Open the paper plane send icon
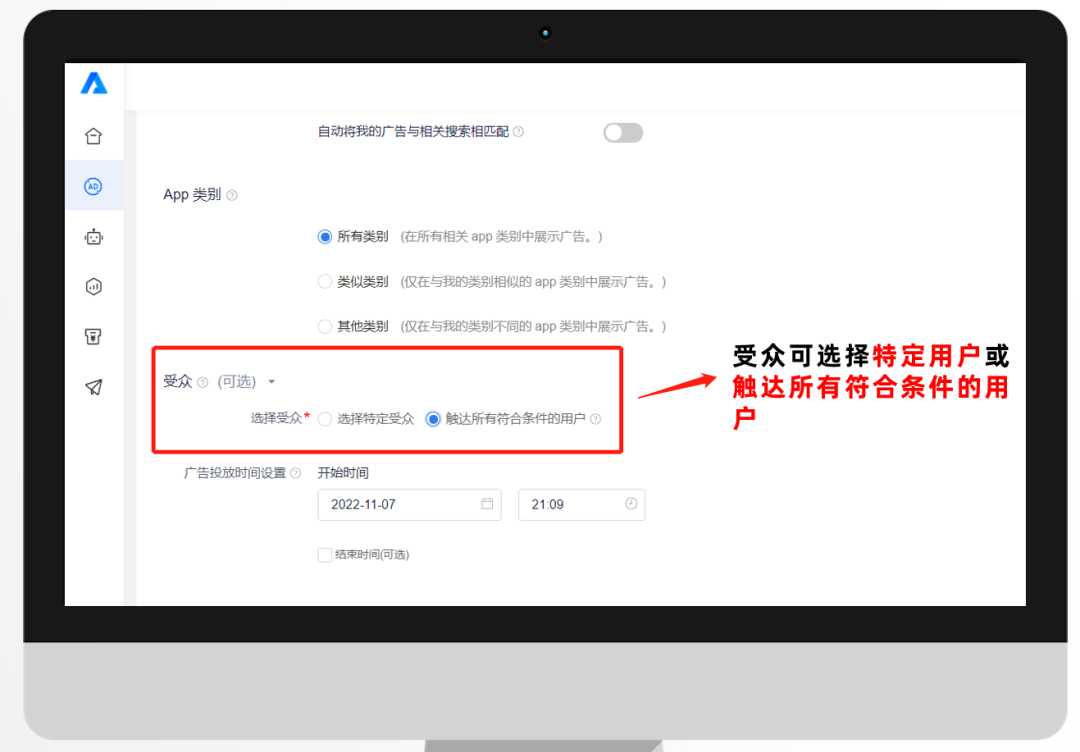The width and height of the screenshot is (1080, 752). click(94, 387)
